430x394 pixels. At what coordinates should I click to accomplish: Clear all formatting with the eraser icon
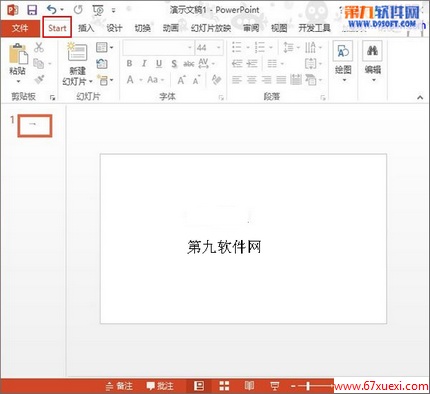[x=216, y=80]
